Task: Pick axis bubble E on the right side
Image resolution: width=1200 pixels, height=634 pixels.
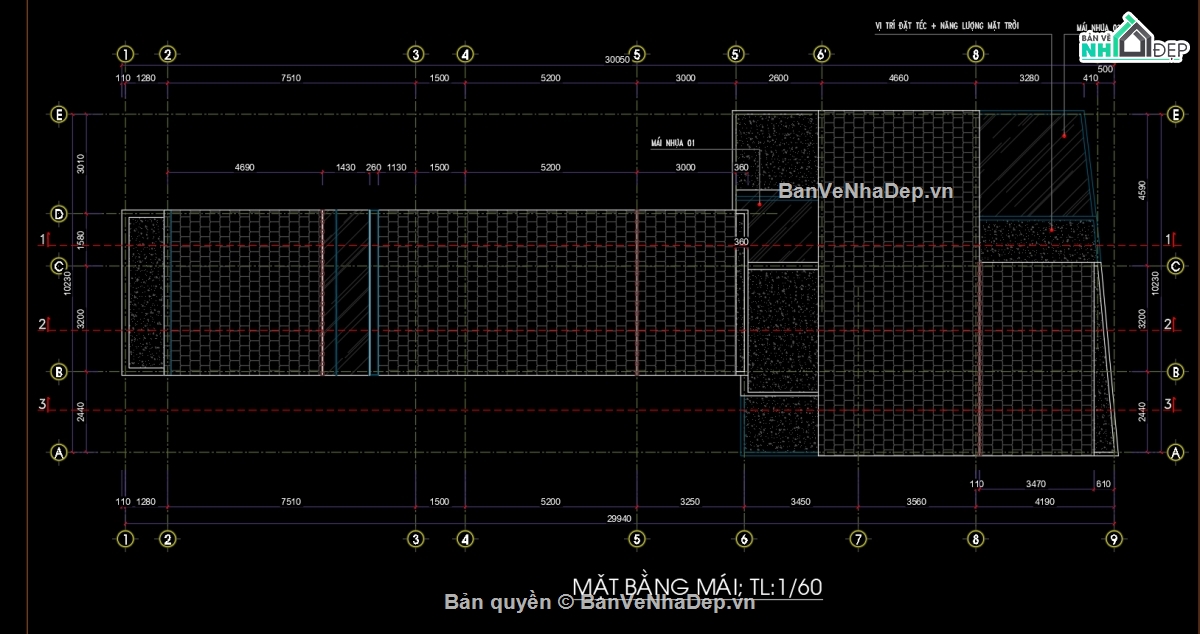Action: tap(1173, 115)
